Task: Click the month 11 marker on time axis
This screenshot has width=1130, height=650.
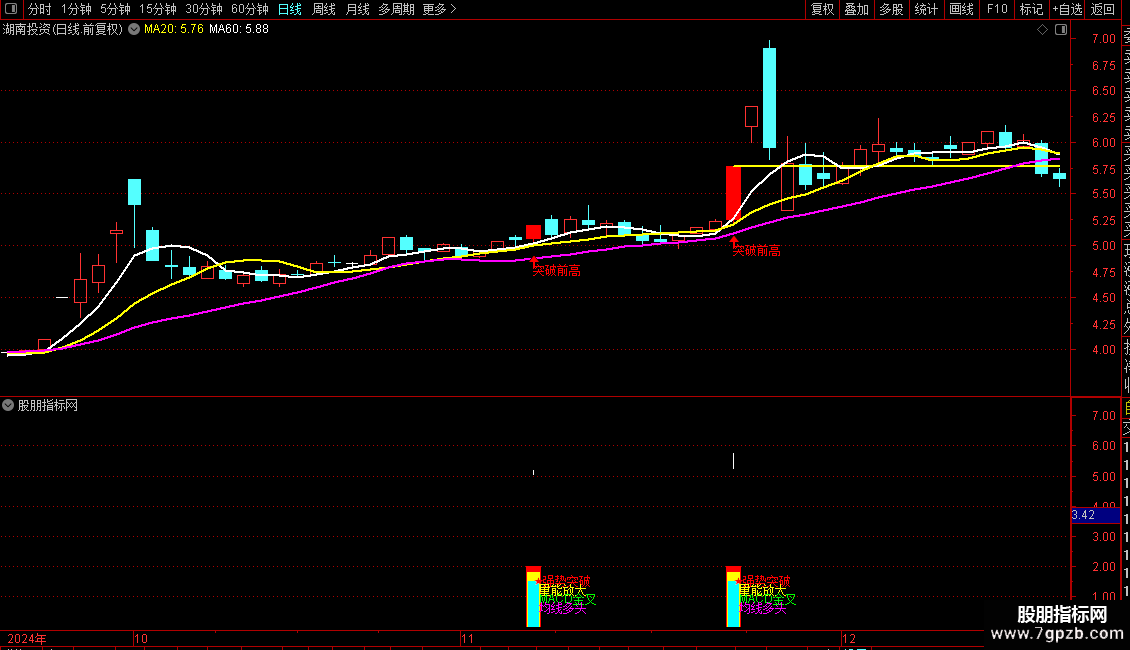Action: click(468, 639)
